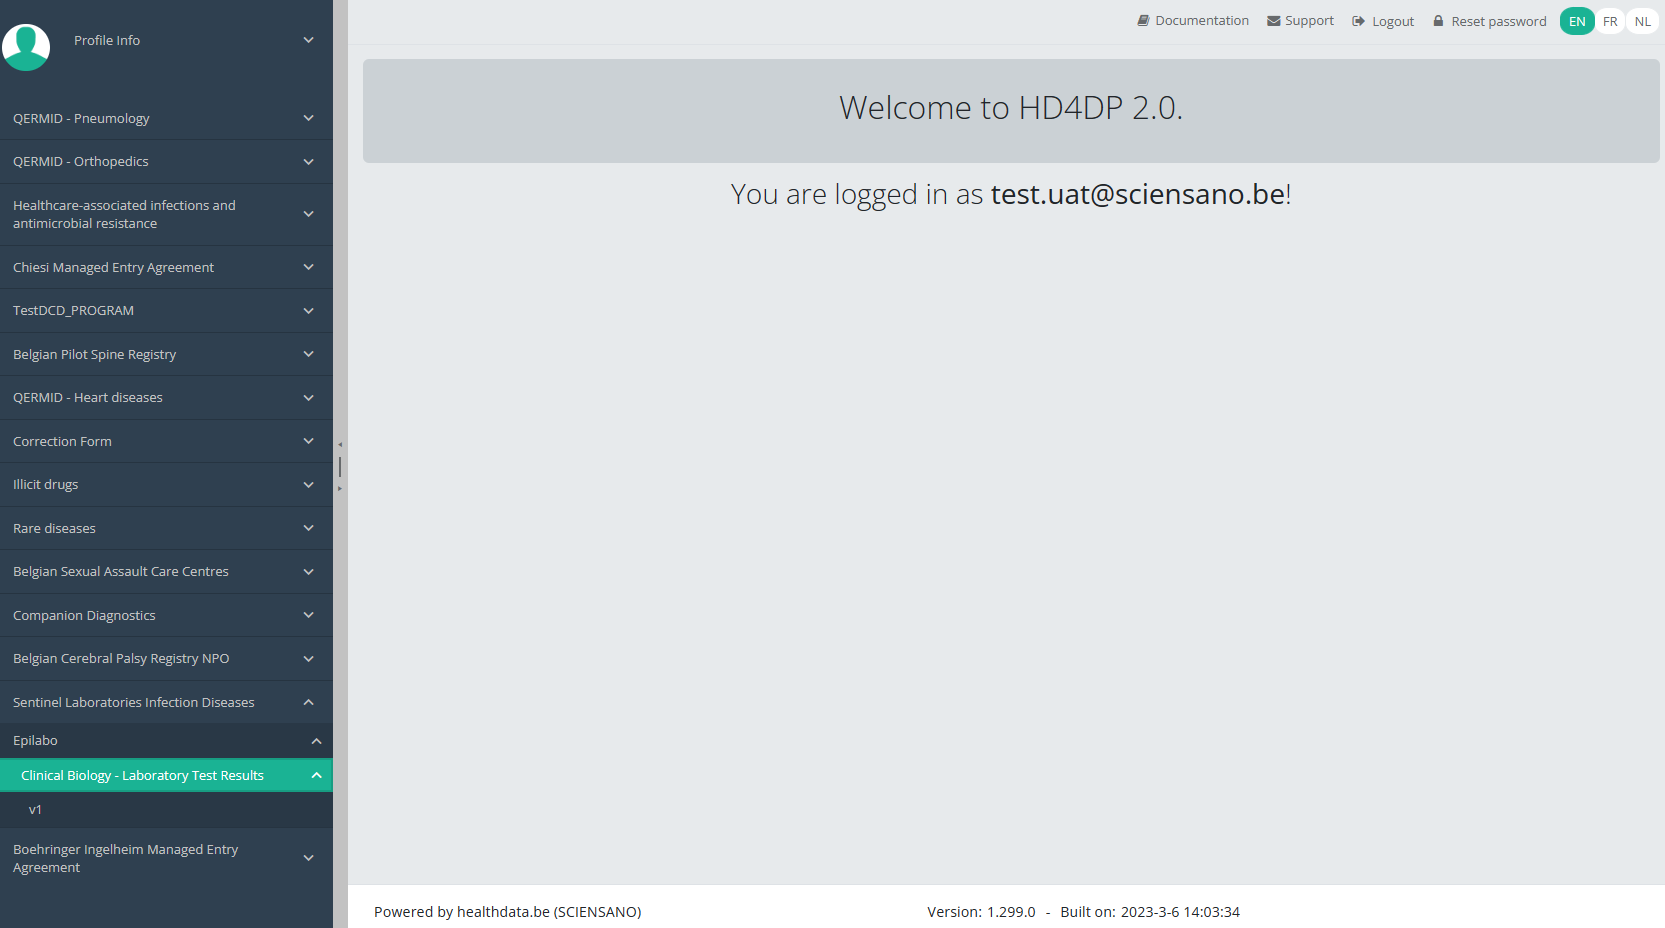
Task: Click the user avatar profile icon
Action: (26, 46)
